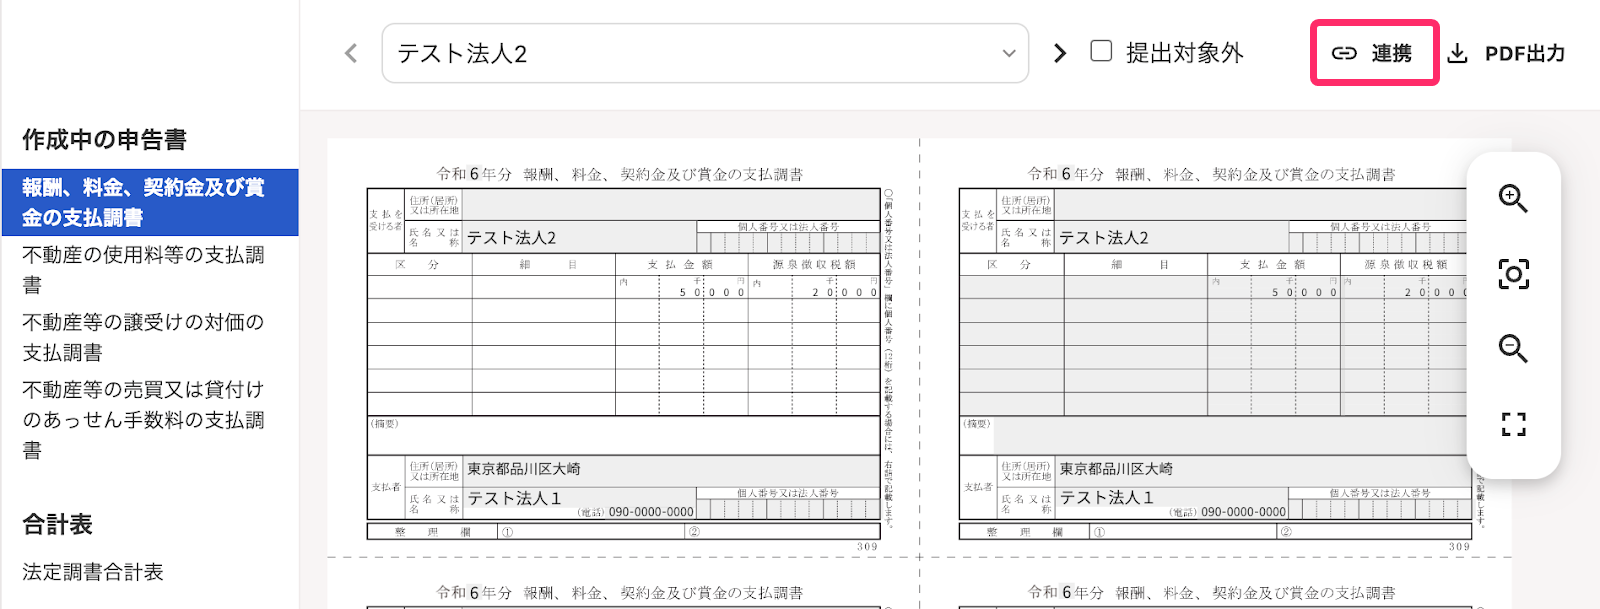Open the テスト法人2 dropdown
1600x609 pixels.
click(705, 53)
